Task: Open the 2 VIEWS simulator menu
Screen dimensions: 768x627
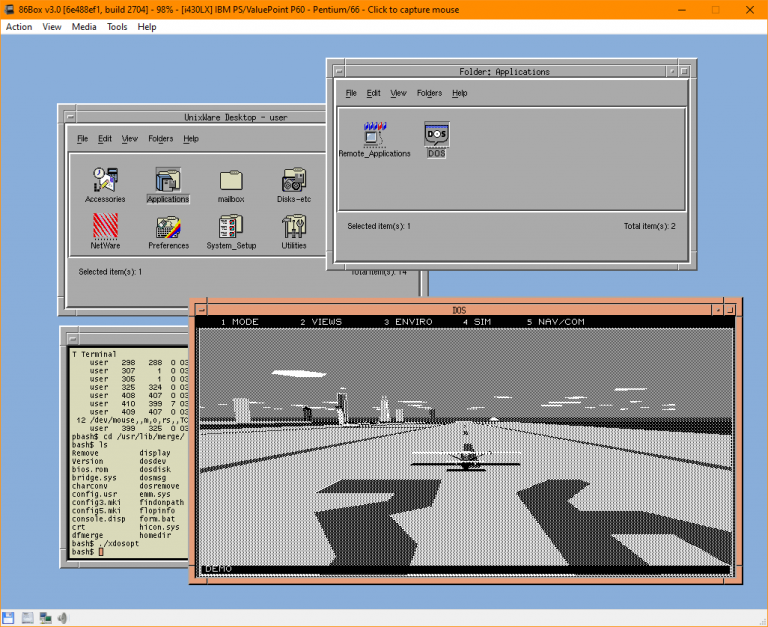Action: click(x=320, y=322)
